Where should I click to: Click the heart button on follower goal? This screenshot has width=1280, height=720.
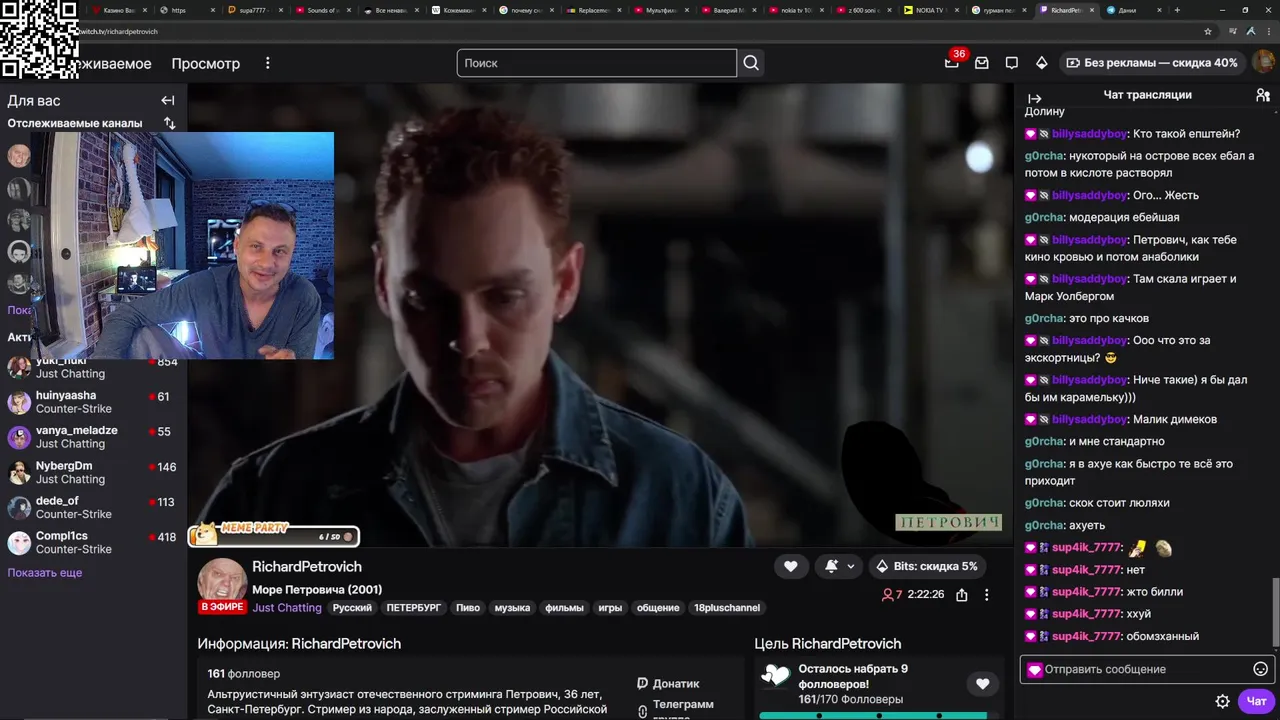click(x=982, y=684)
